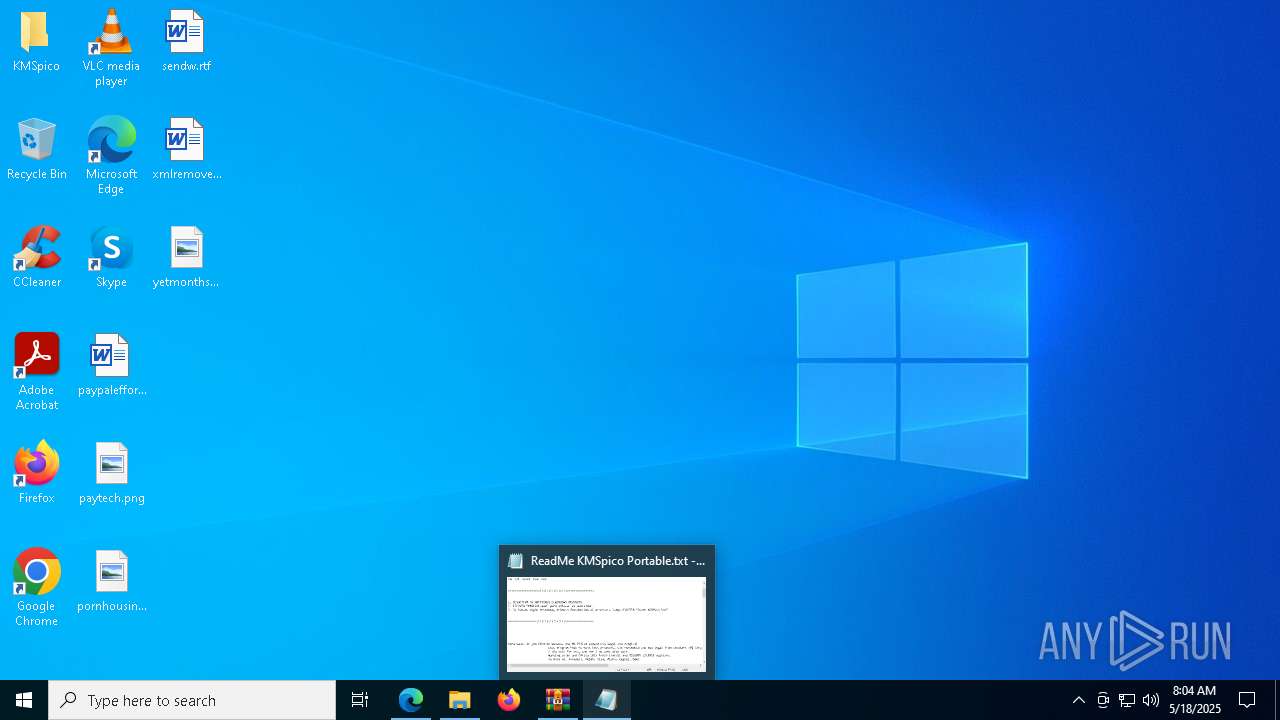
Task: Launch Skype from the desktop
Action: tap(111, 258)
